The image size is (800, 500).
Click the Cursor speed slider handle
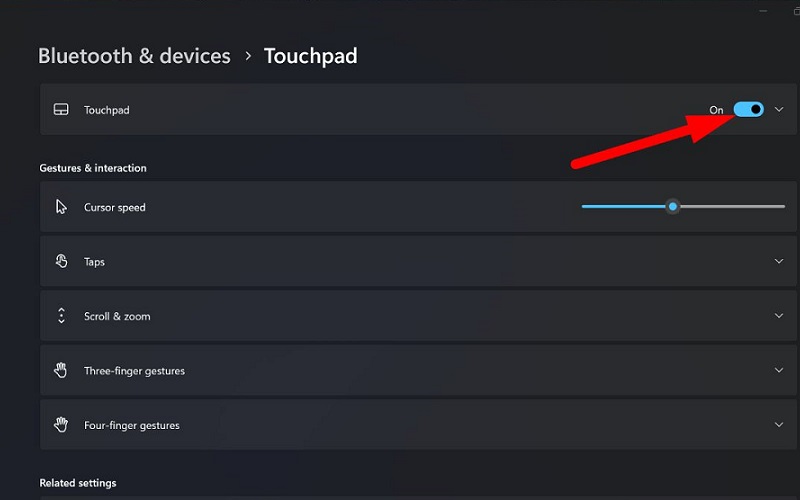(x=673, y=207)
